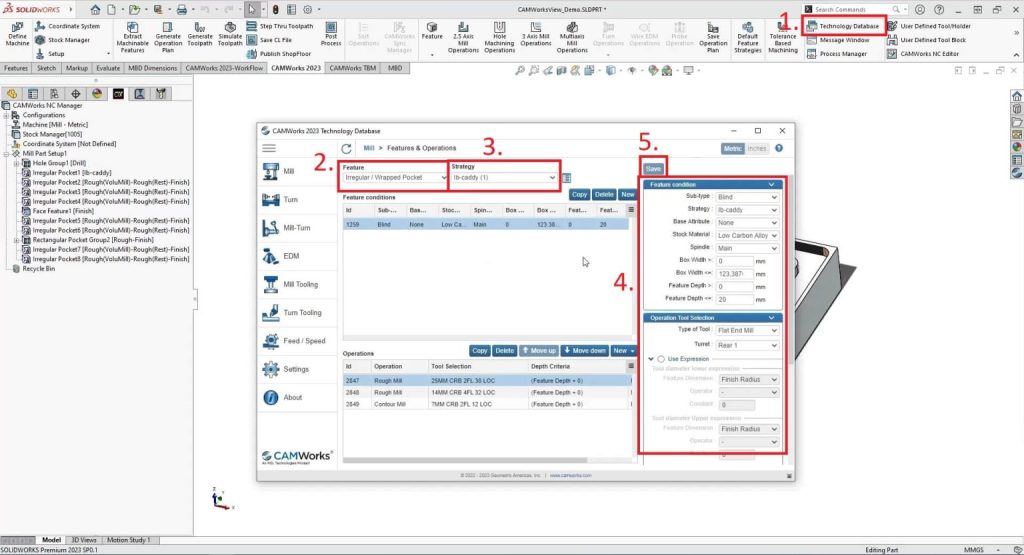This screenshot has width=1024, height=555.
Task: Select the Contour Mill operation row
Action: [x=487, y=404]
